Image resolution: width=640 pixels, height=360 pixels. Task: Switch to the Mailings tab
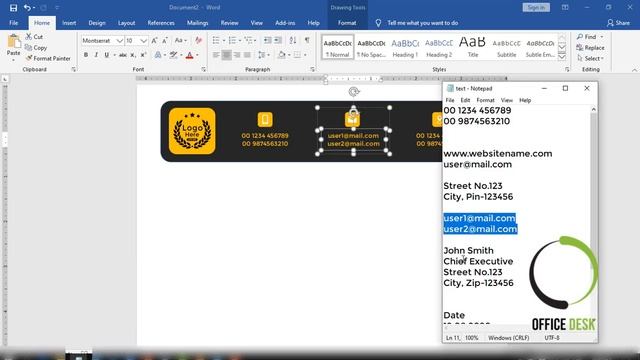point(198,23)
